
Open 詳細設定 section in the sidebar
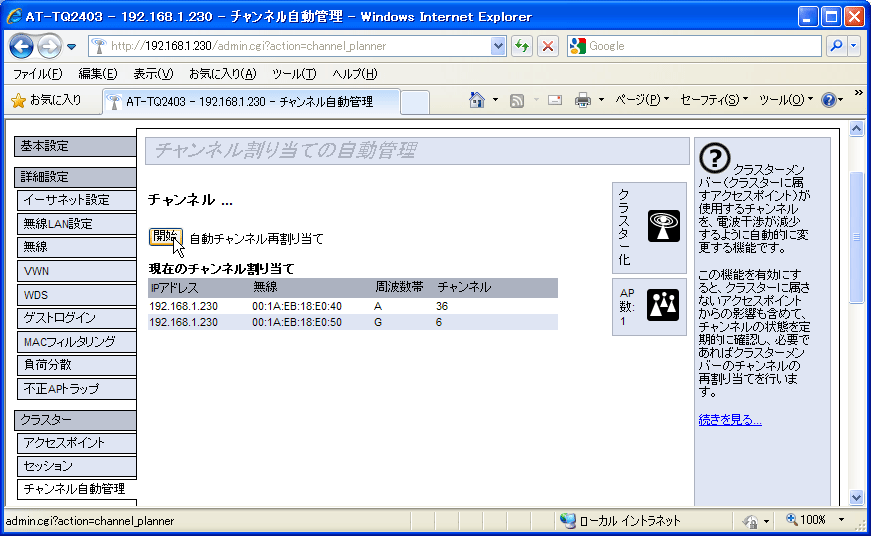pos(75,177)
